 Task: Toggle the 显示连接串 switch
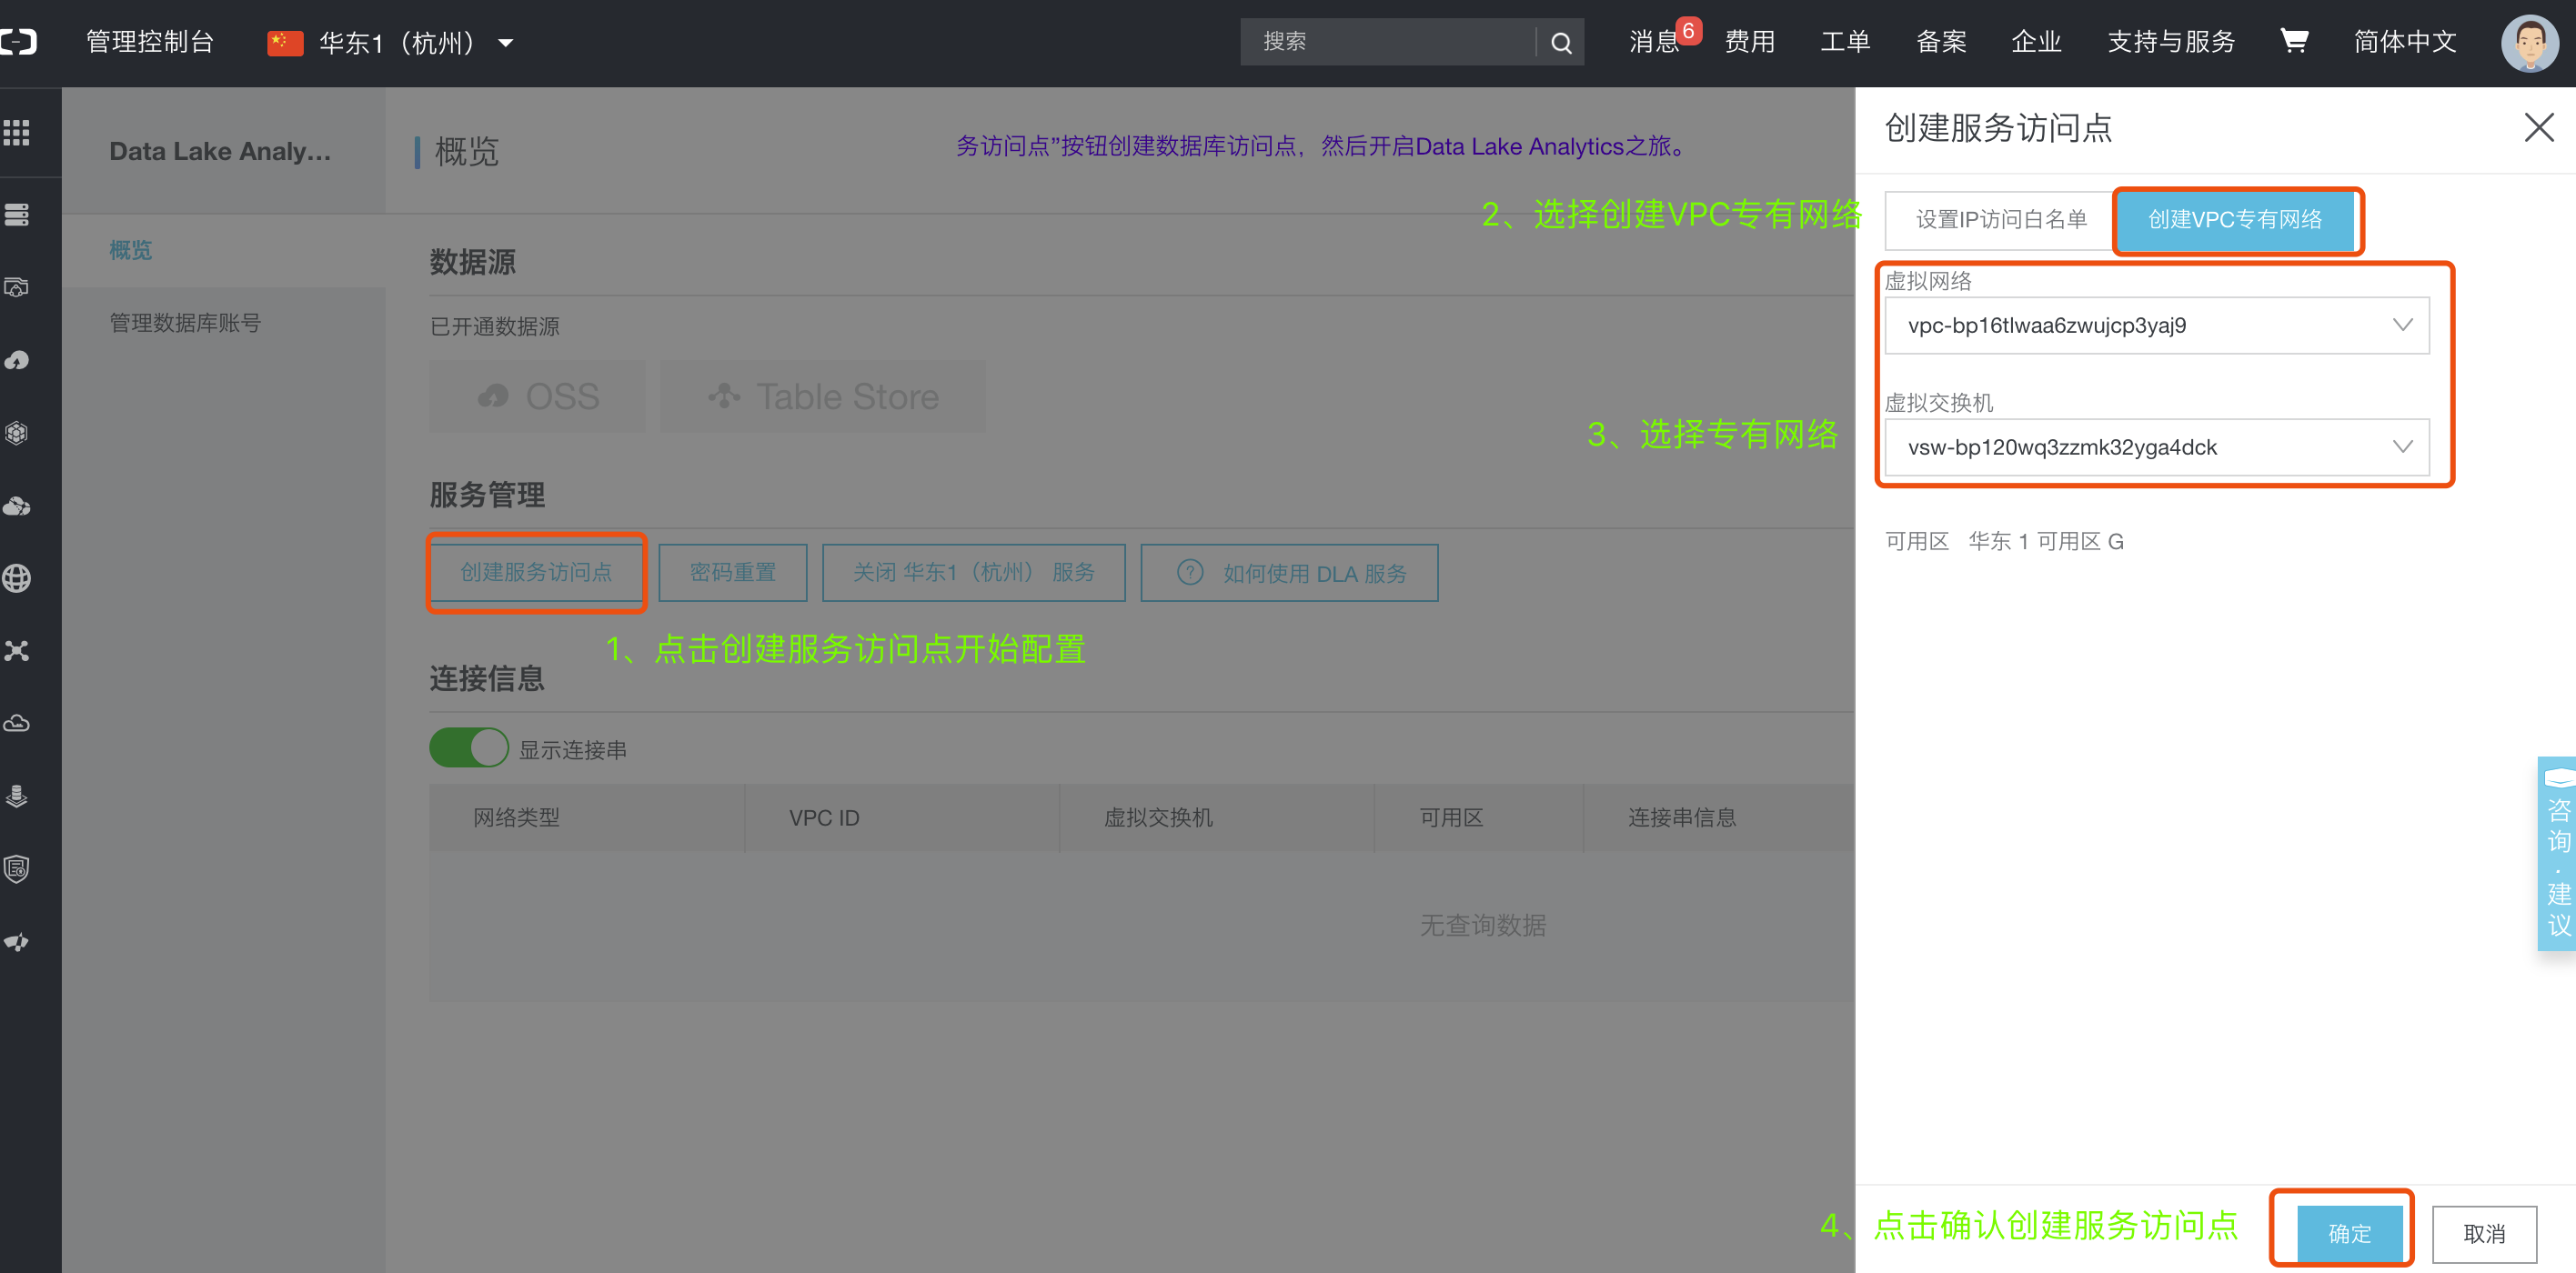pyautogui.click(x=469, y=748)
